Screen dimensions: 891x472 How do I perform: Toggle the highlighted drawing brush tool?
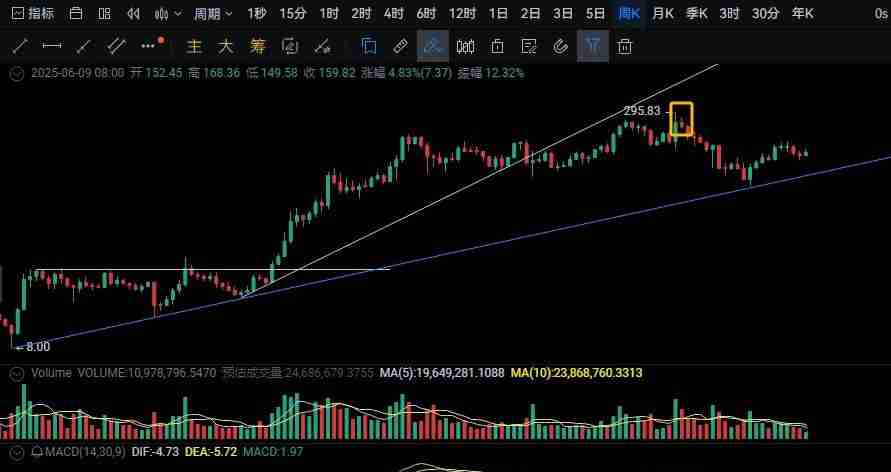point(433,46)
